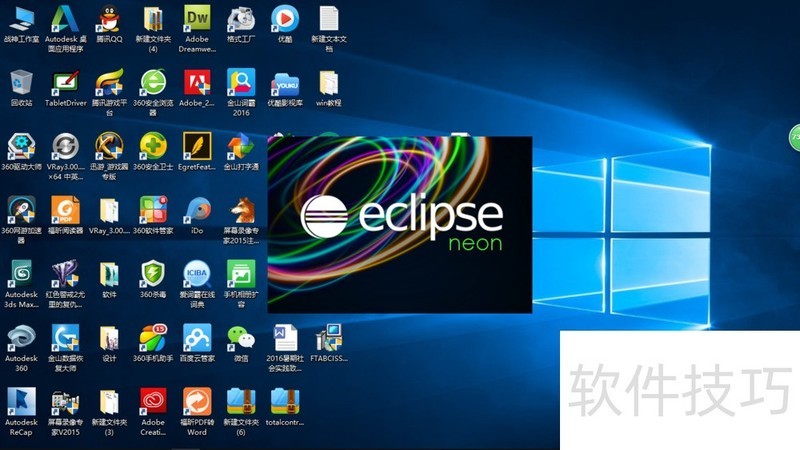Select the VRay3.00 x64 installer icon
The image size is (800, 450).
[65, 147]
